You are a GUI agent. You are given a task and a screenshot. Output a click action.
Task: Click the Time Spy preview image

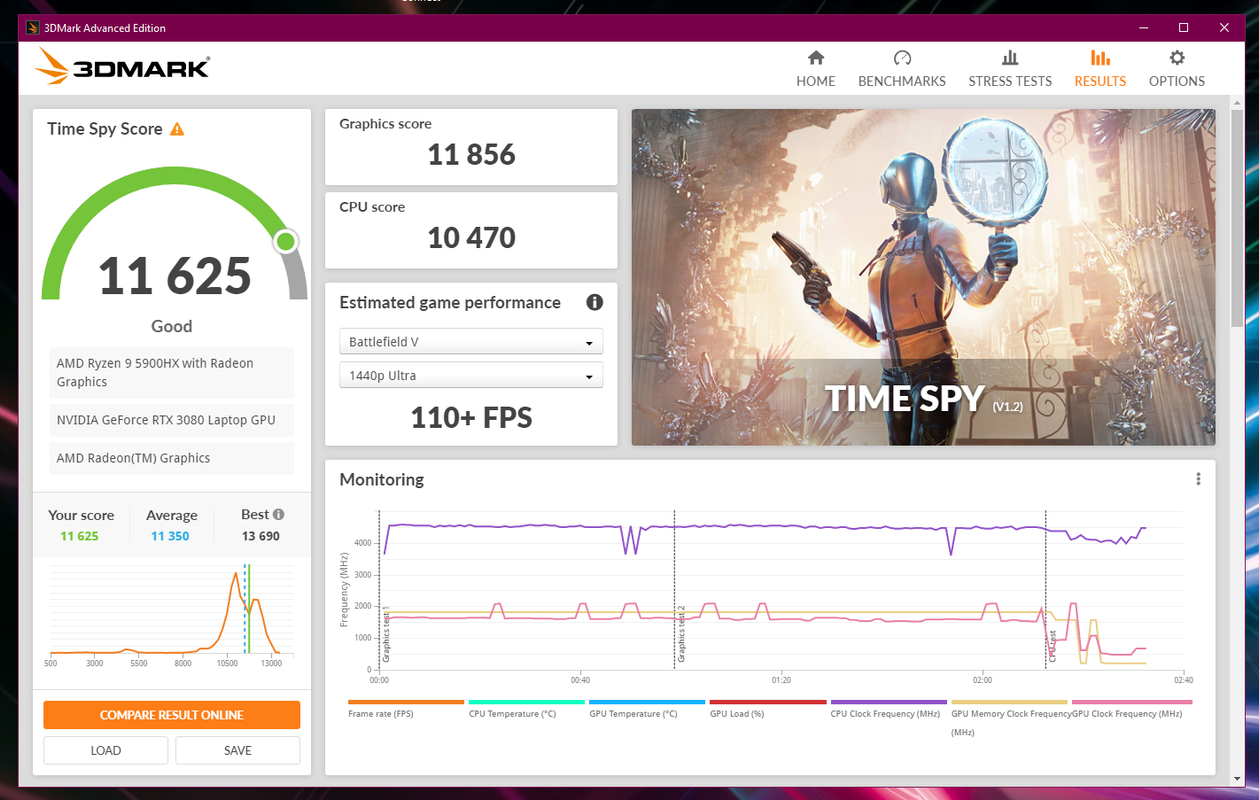[923, 277]
